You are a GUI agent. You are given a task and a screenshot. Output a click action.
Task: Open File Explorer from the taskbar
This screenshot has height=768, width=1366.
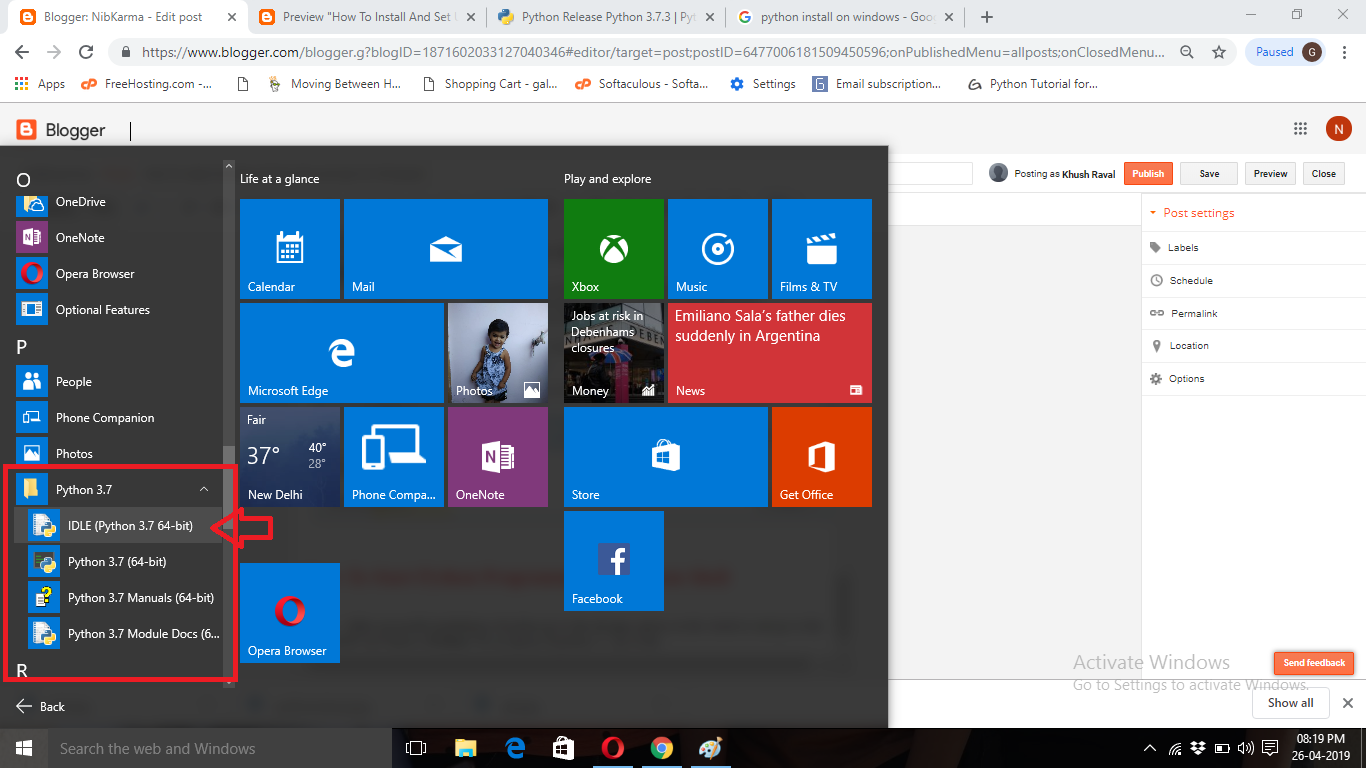click(x=465, y=748)
